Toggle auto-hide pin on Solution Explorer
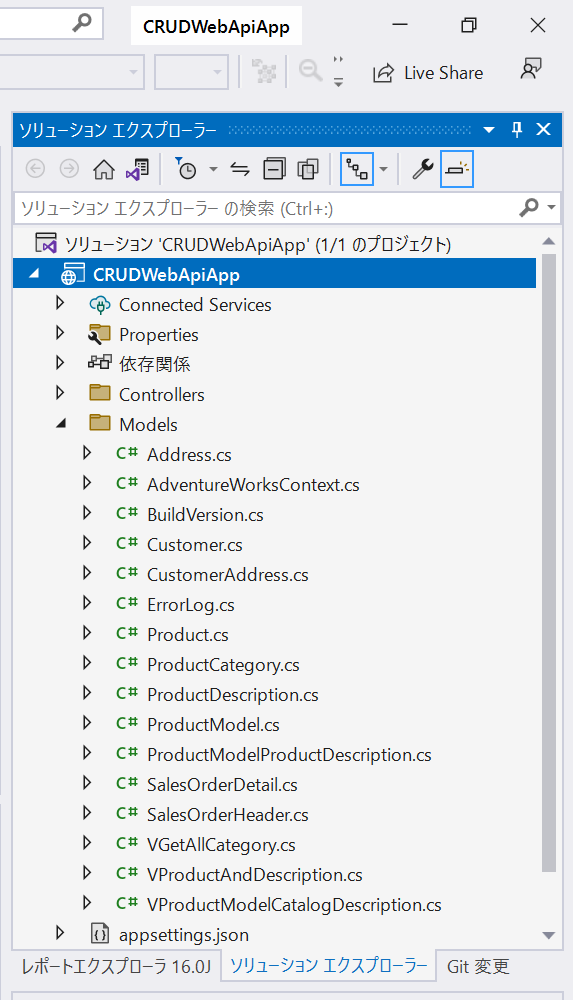The height and width of the screenshot is (1000, 573). pyautogui.click(x=517, y=129)
